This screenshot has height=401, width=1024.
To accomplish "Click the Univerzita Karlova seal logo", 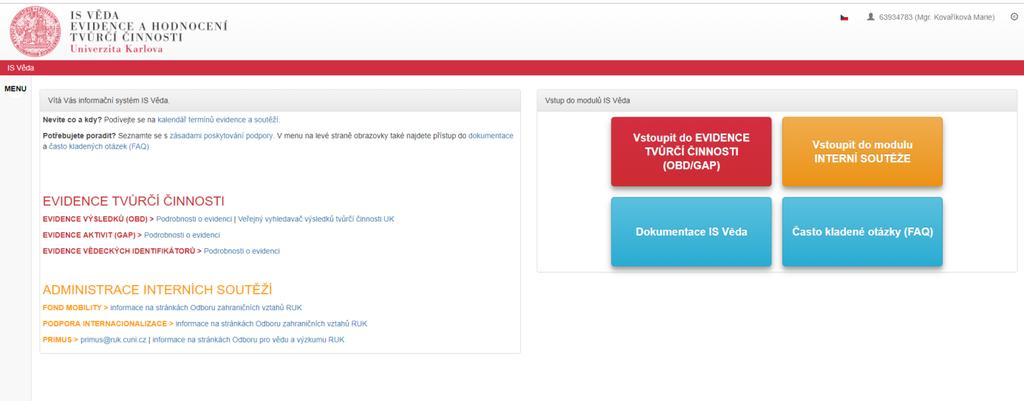I will point(35,31).
